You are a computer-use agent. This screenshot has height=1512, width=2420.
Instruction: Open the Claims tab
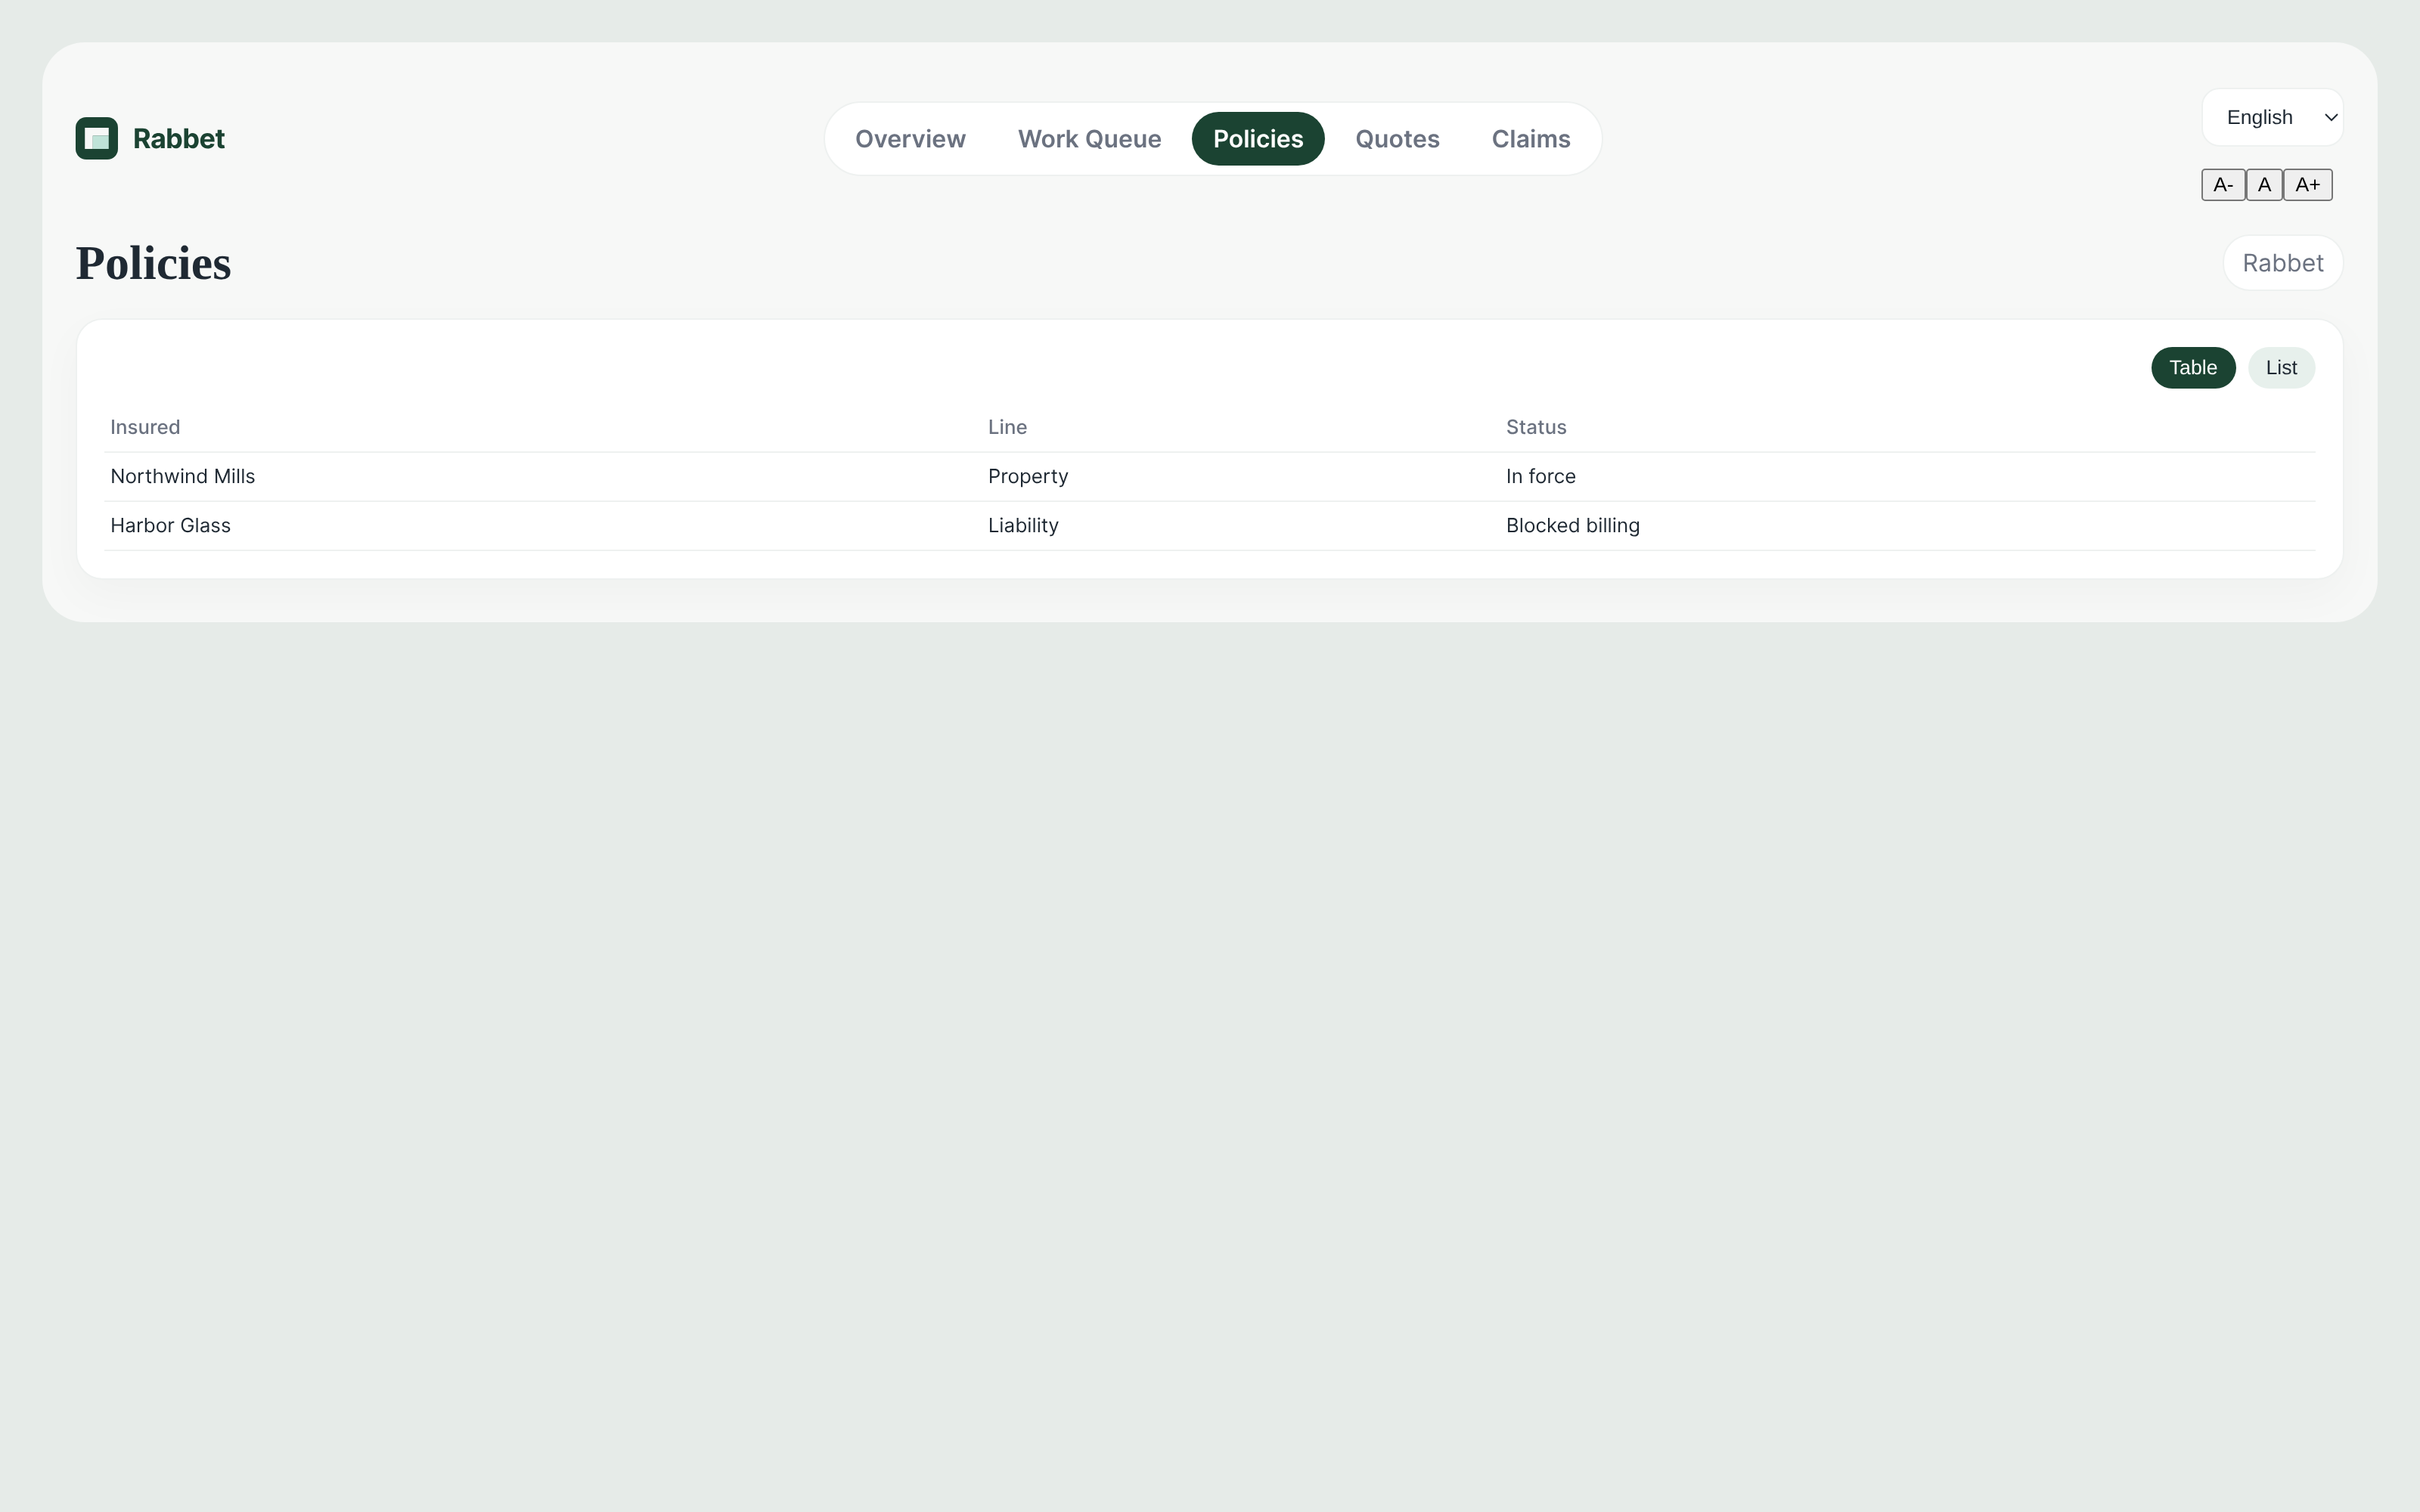[x=1531, y=139]
